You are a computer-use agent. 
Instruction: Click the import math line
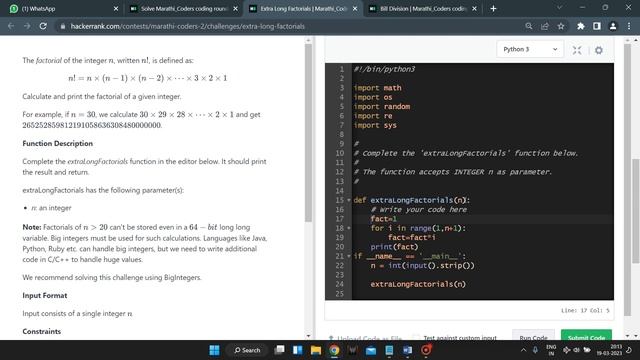click(x=378, y=88)
